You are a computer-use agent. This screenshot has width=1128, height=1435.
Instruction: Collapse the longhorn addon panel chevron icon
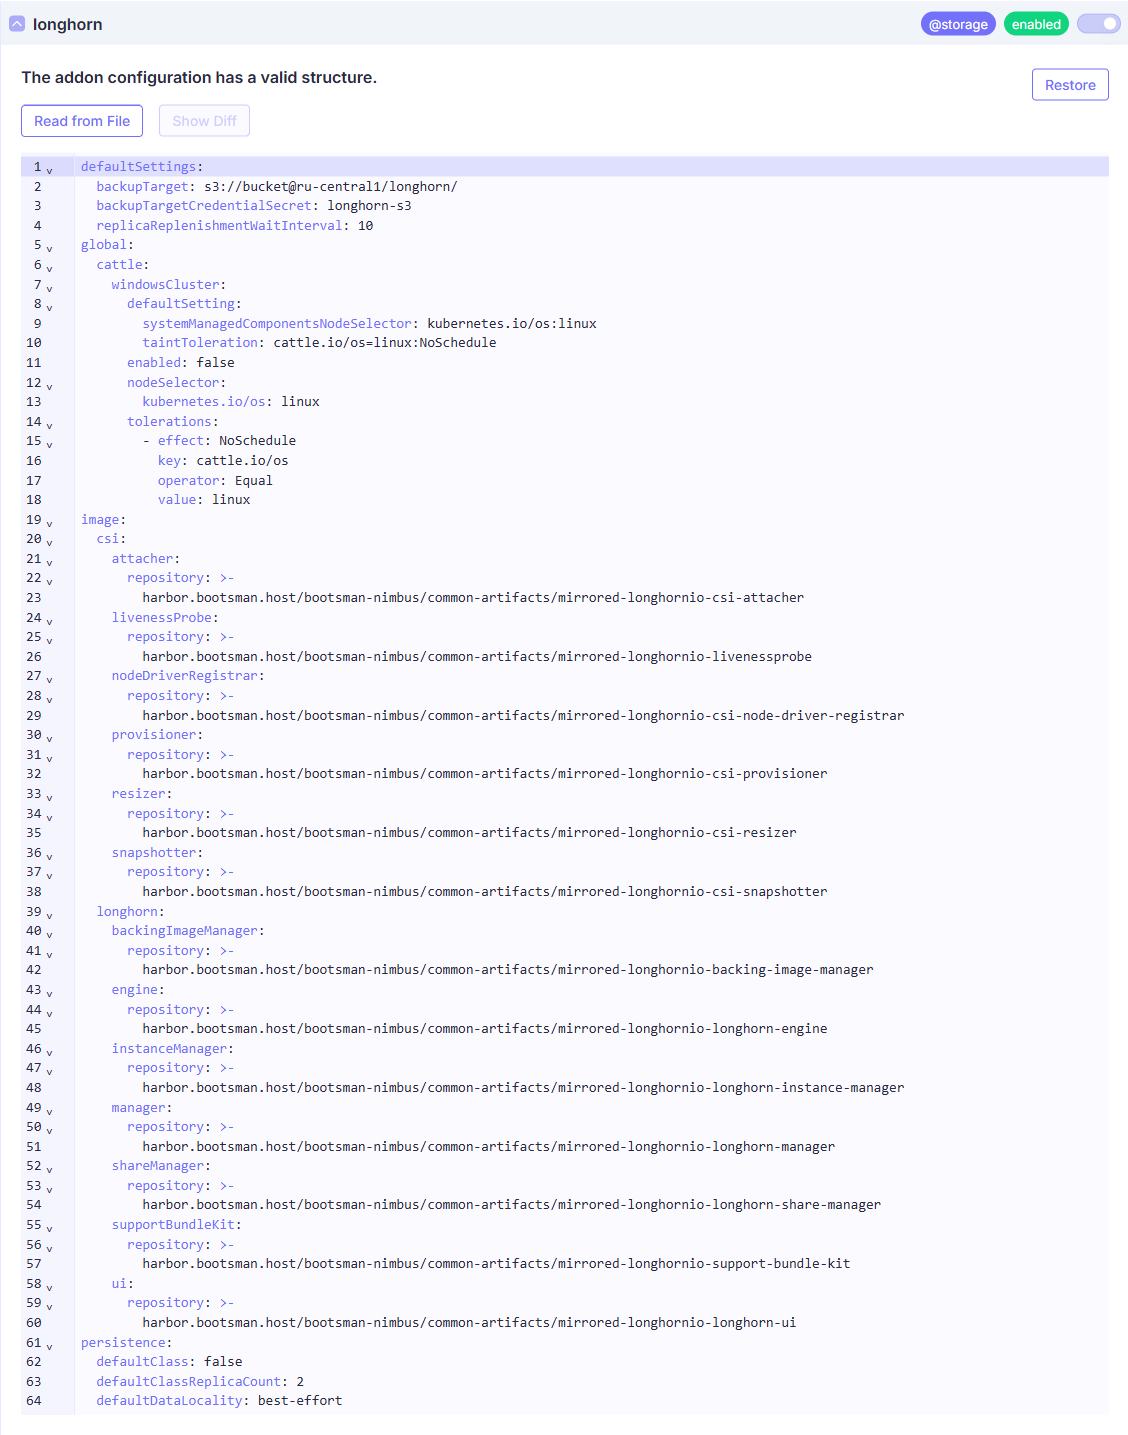click(x=17, y=24)
